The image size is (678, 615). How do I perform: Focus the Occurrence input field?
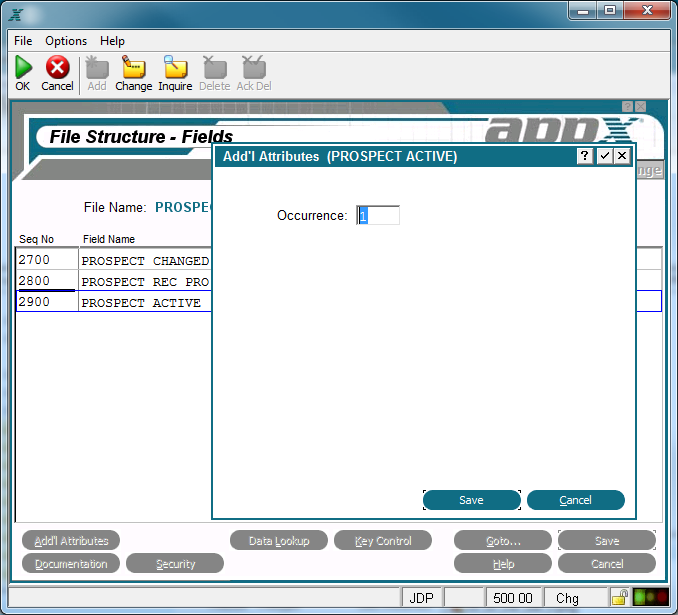coord(378,215)
